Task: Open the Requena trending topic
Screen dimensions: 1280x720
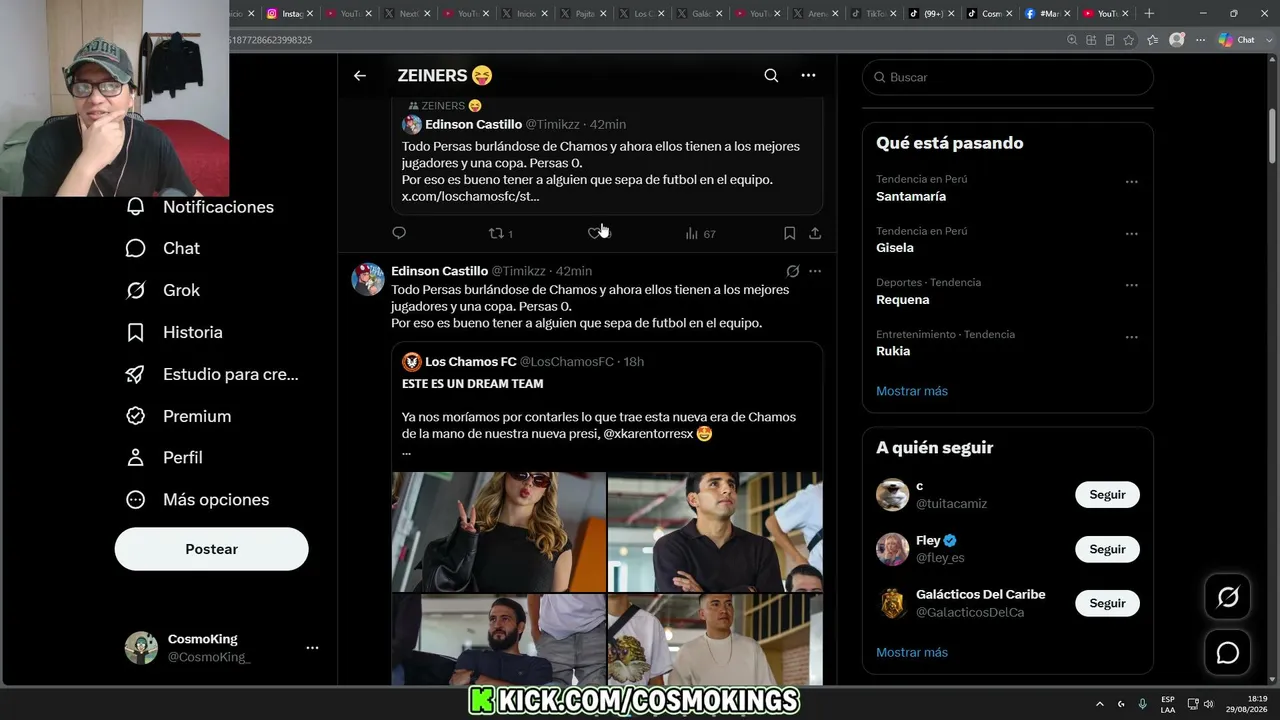Action: [x=903, y=300]
